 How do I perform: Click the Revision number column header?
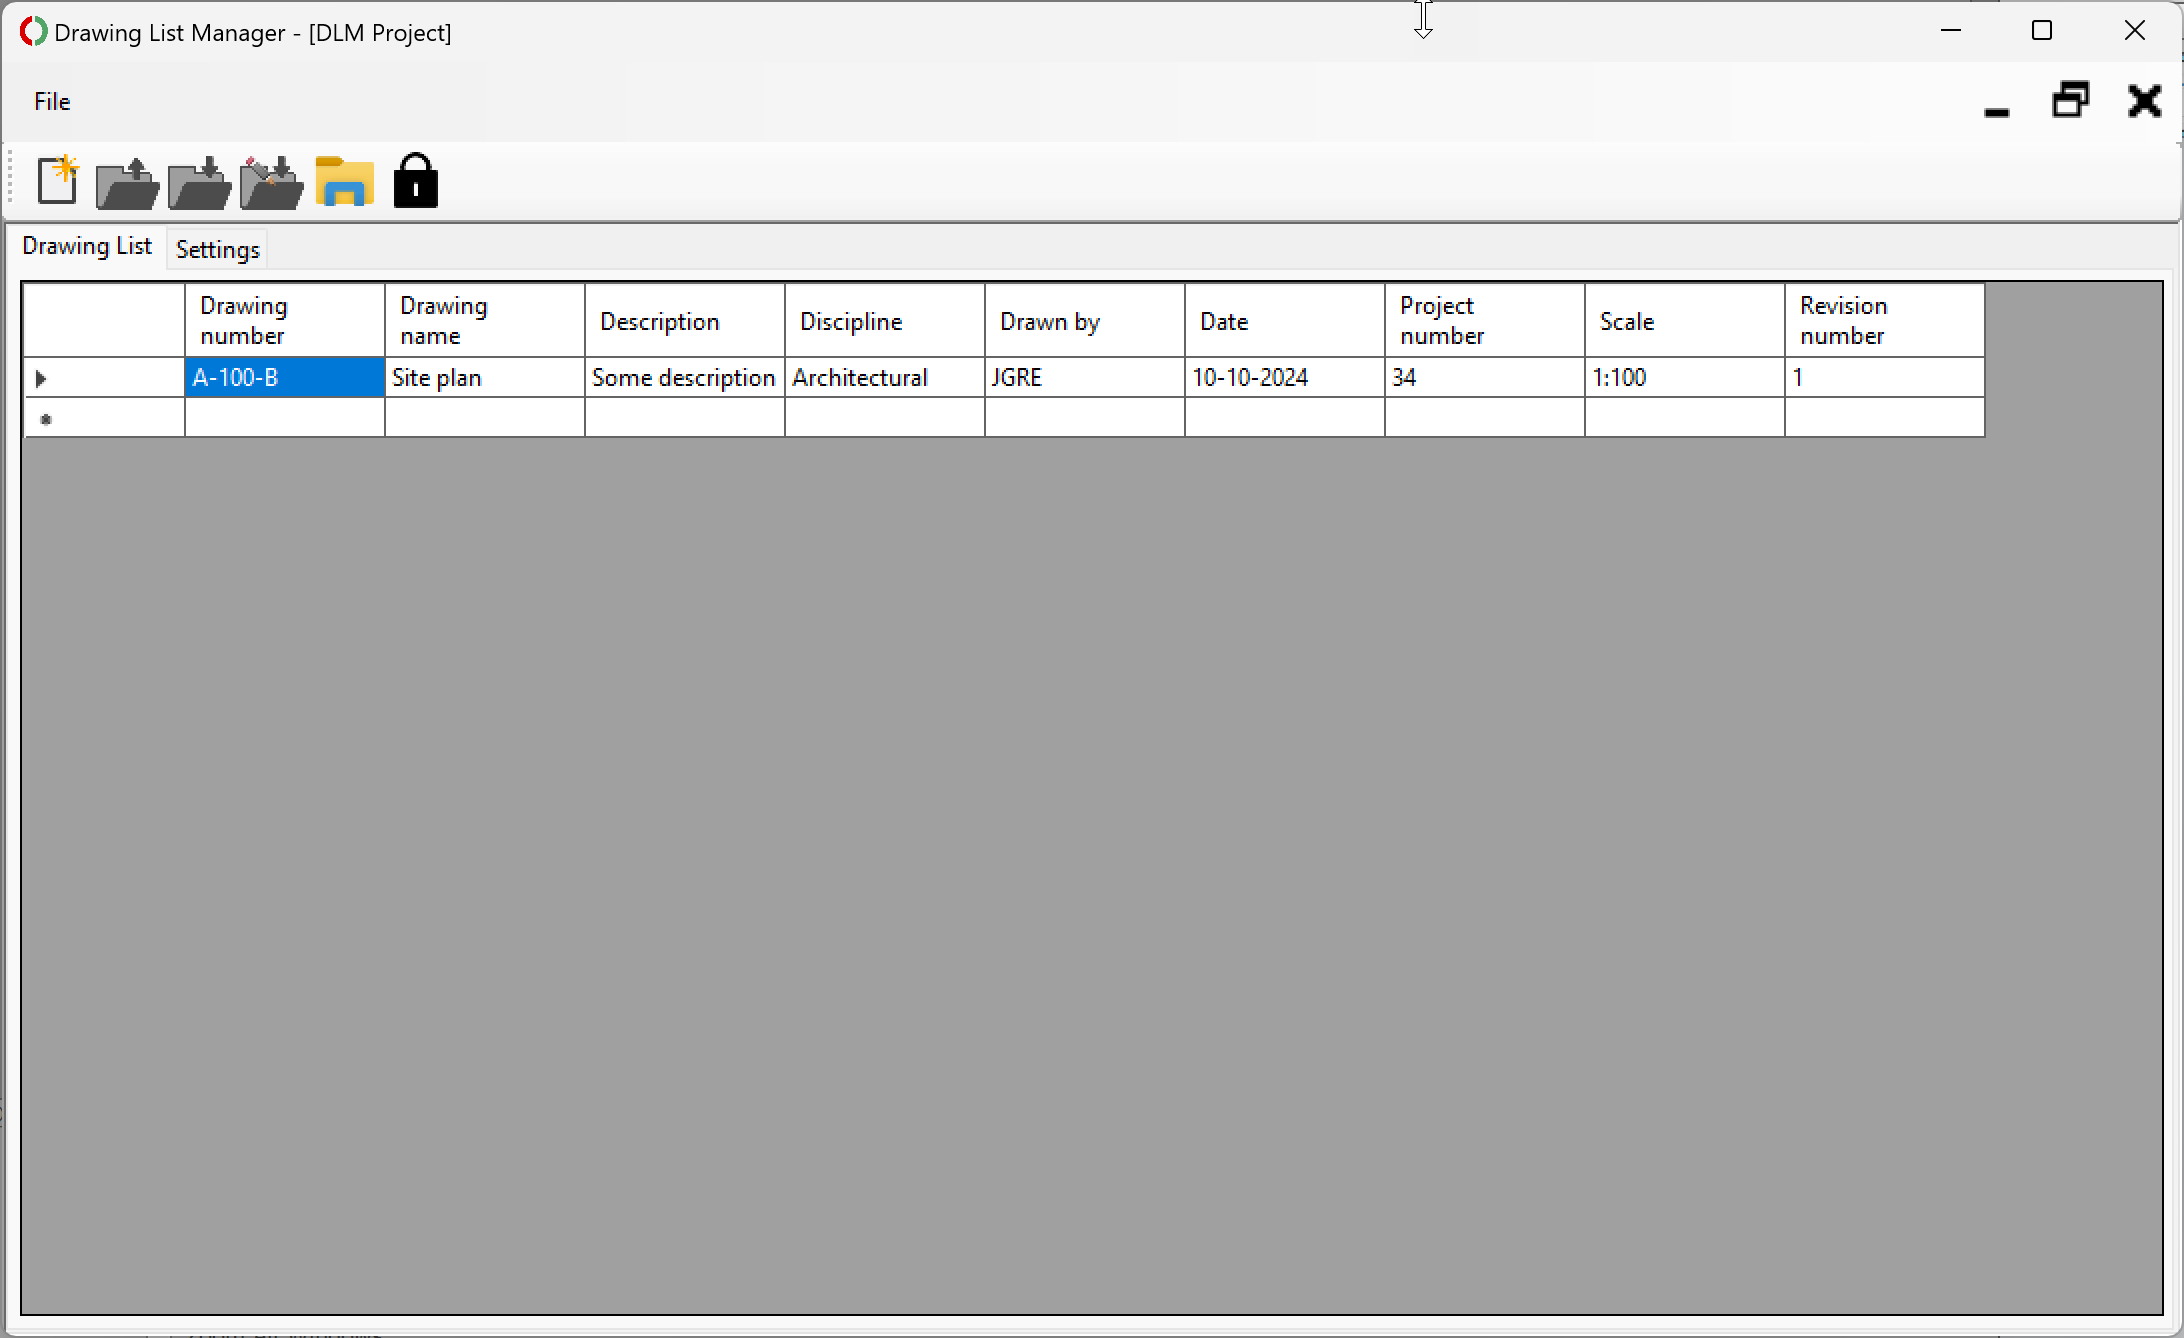(x=1884, y=321)
